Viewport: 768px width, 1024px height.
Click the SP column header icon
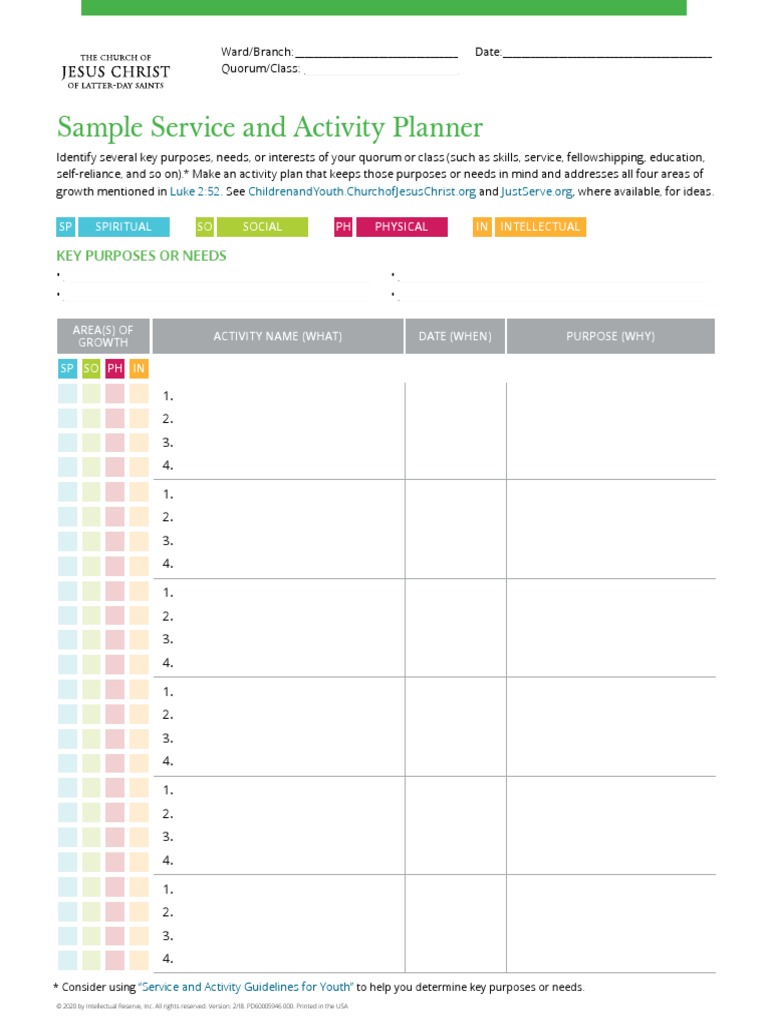click(x=67, y=369)
